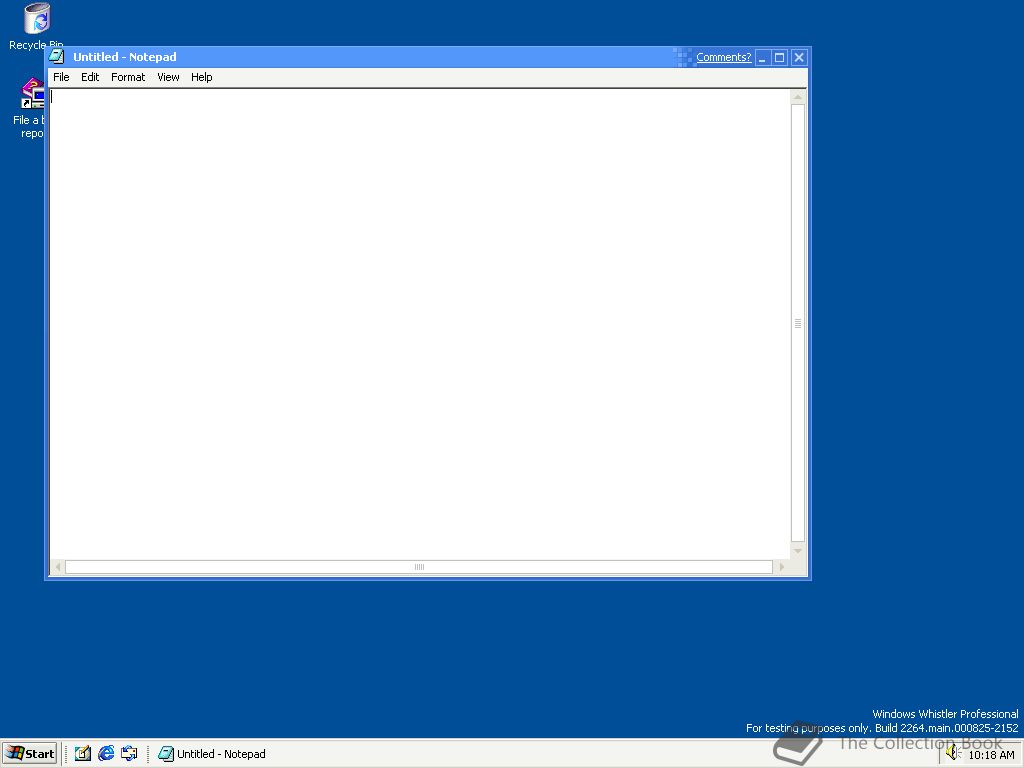
Task: Open the Help menu
Action: pyautogui.click(x=202, y=77)
